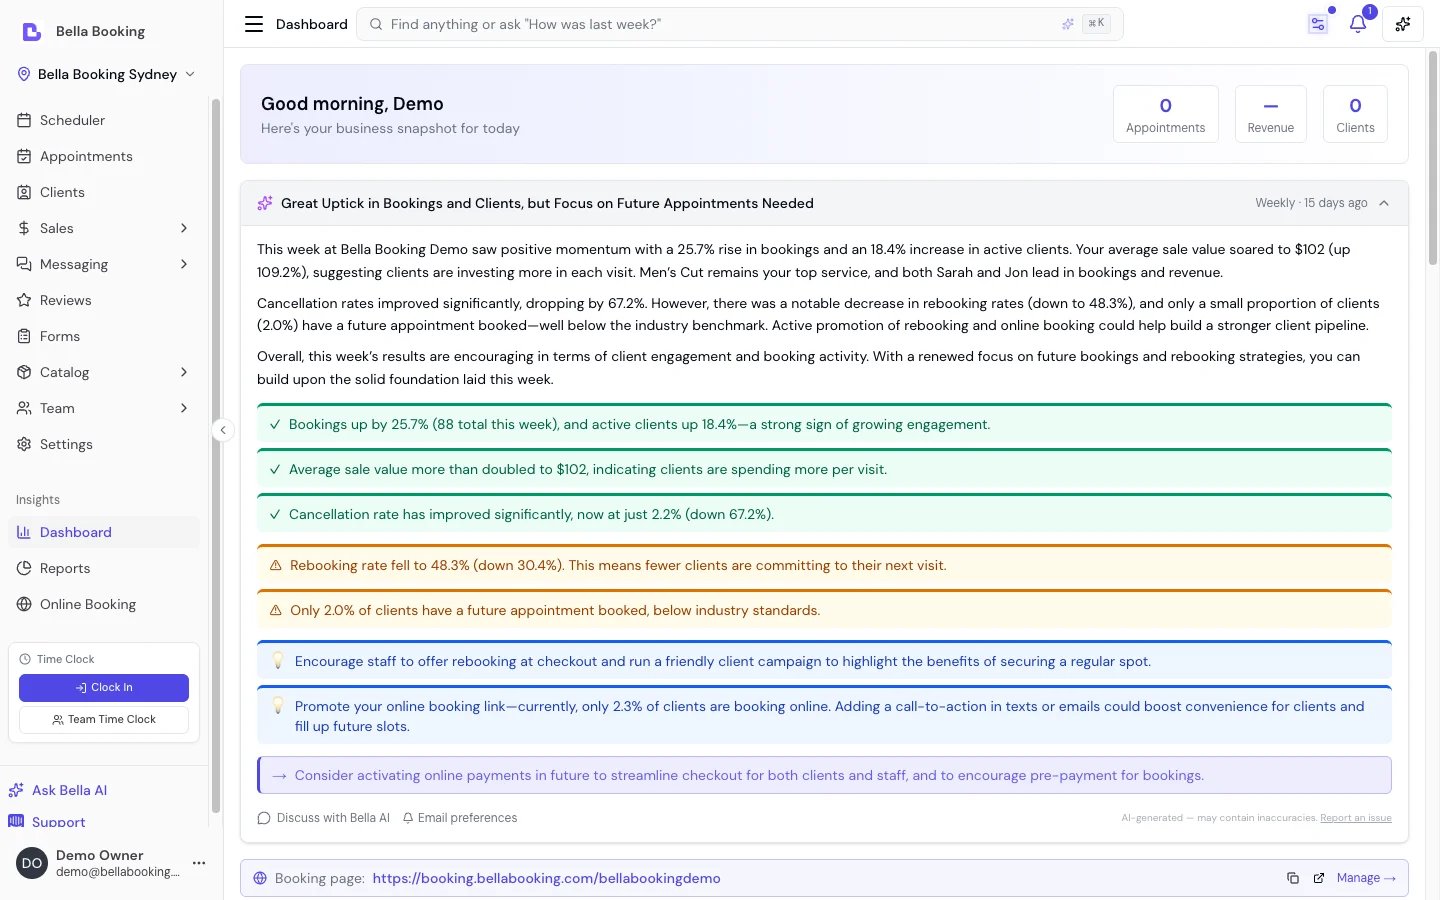
Task: Click Manage for the booking page
Action: [x=1366, y=878]
